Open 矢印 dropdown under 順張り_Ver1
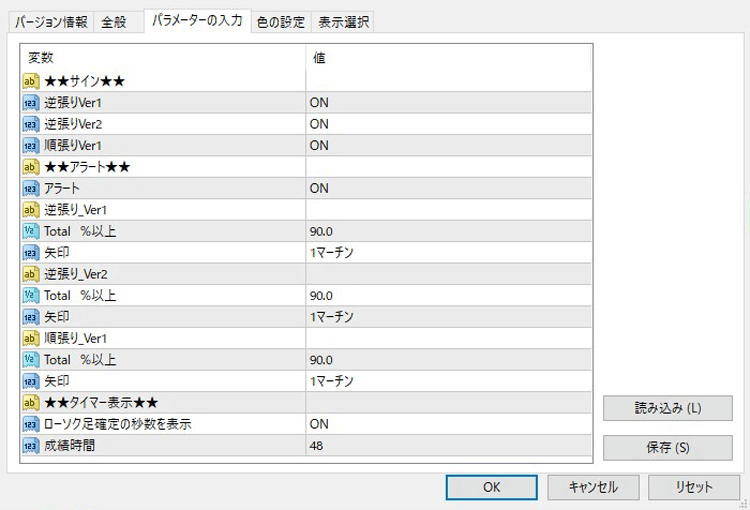 (x=448, y=381)
